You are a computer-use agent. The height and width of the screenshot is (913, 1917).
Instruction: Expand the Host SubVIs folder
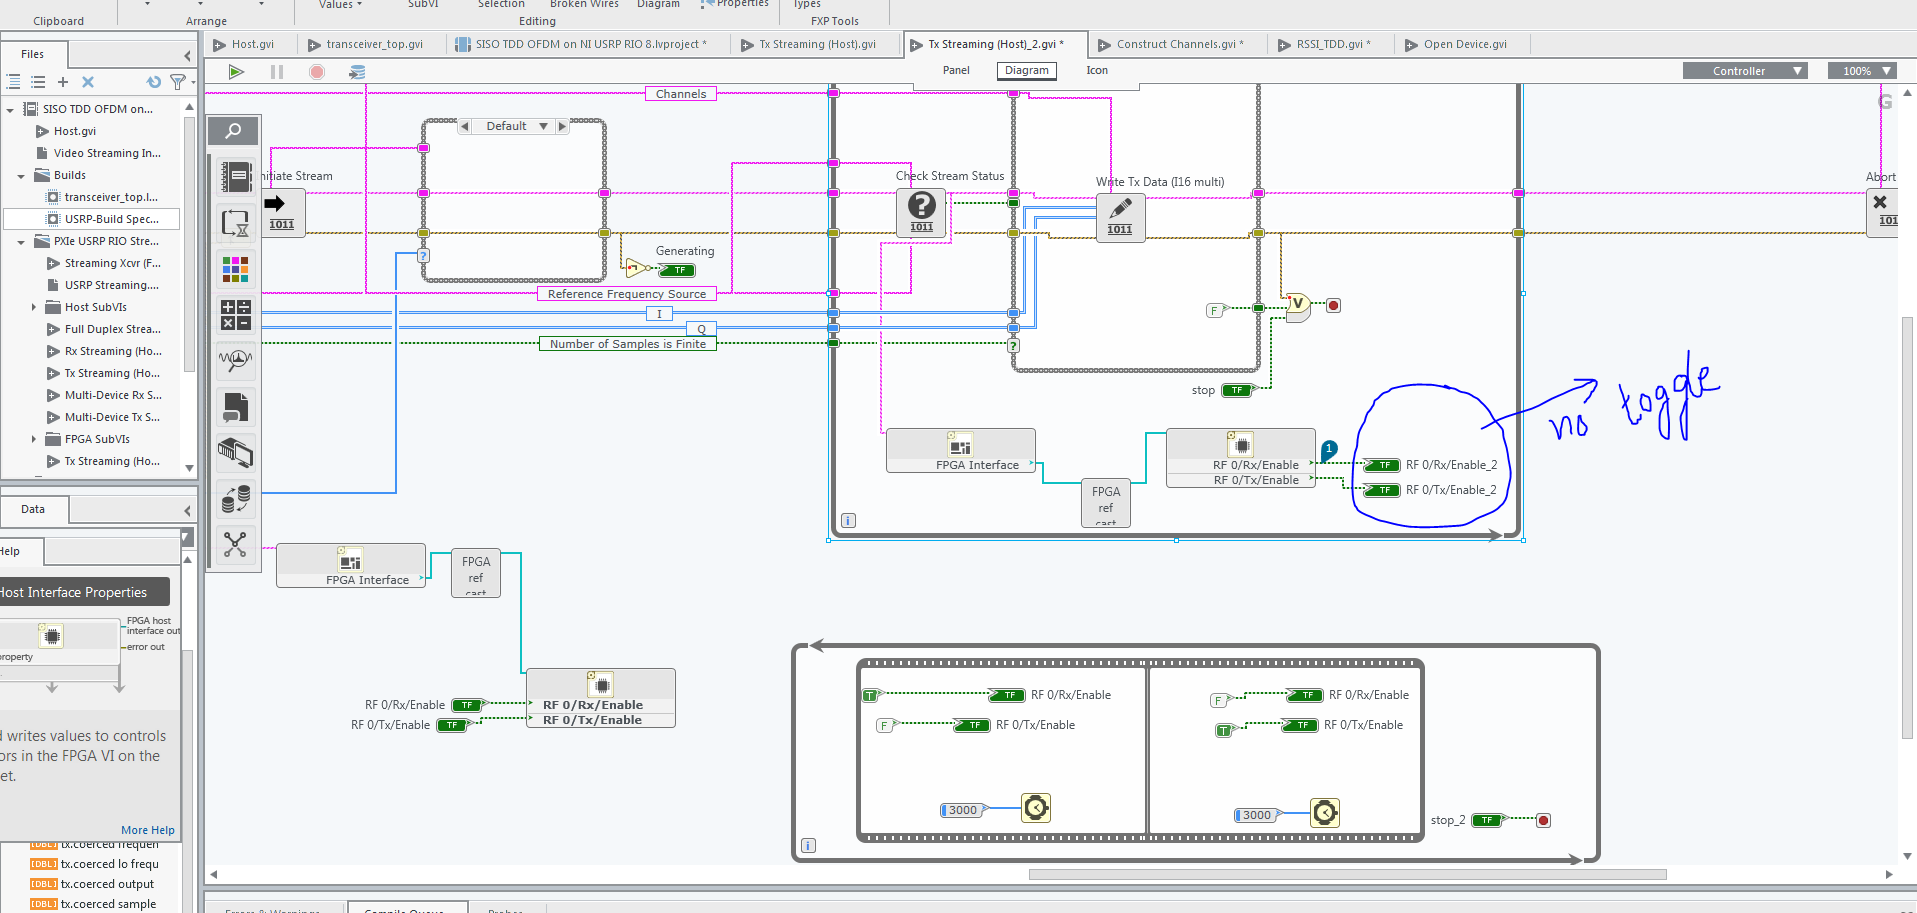tap(34, 307)
